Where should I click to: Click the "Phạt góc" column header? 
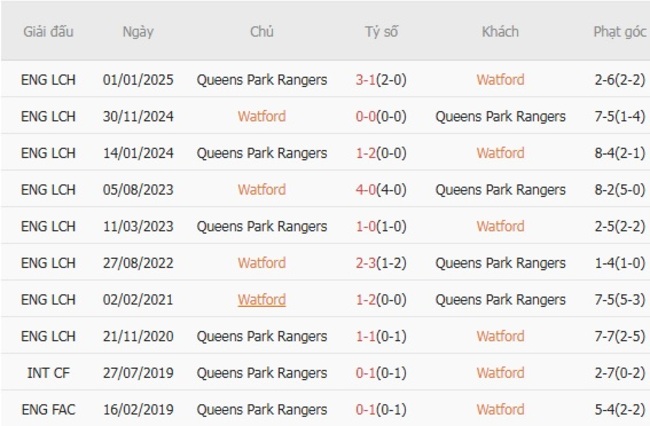(618, 31)
